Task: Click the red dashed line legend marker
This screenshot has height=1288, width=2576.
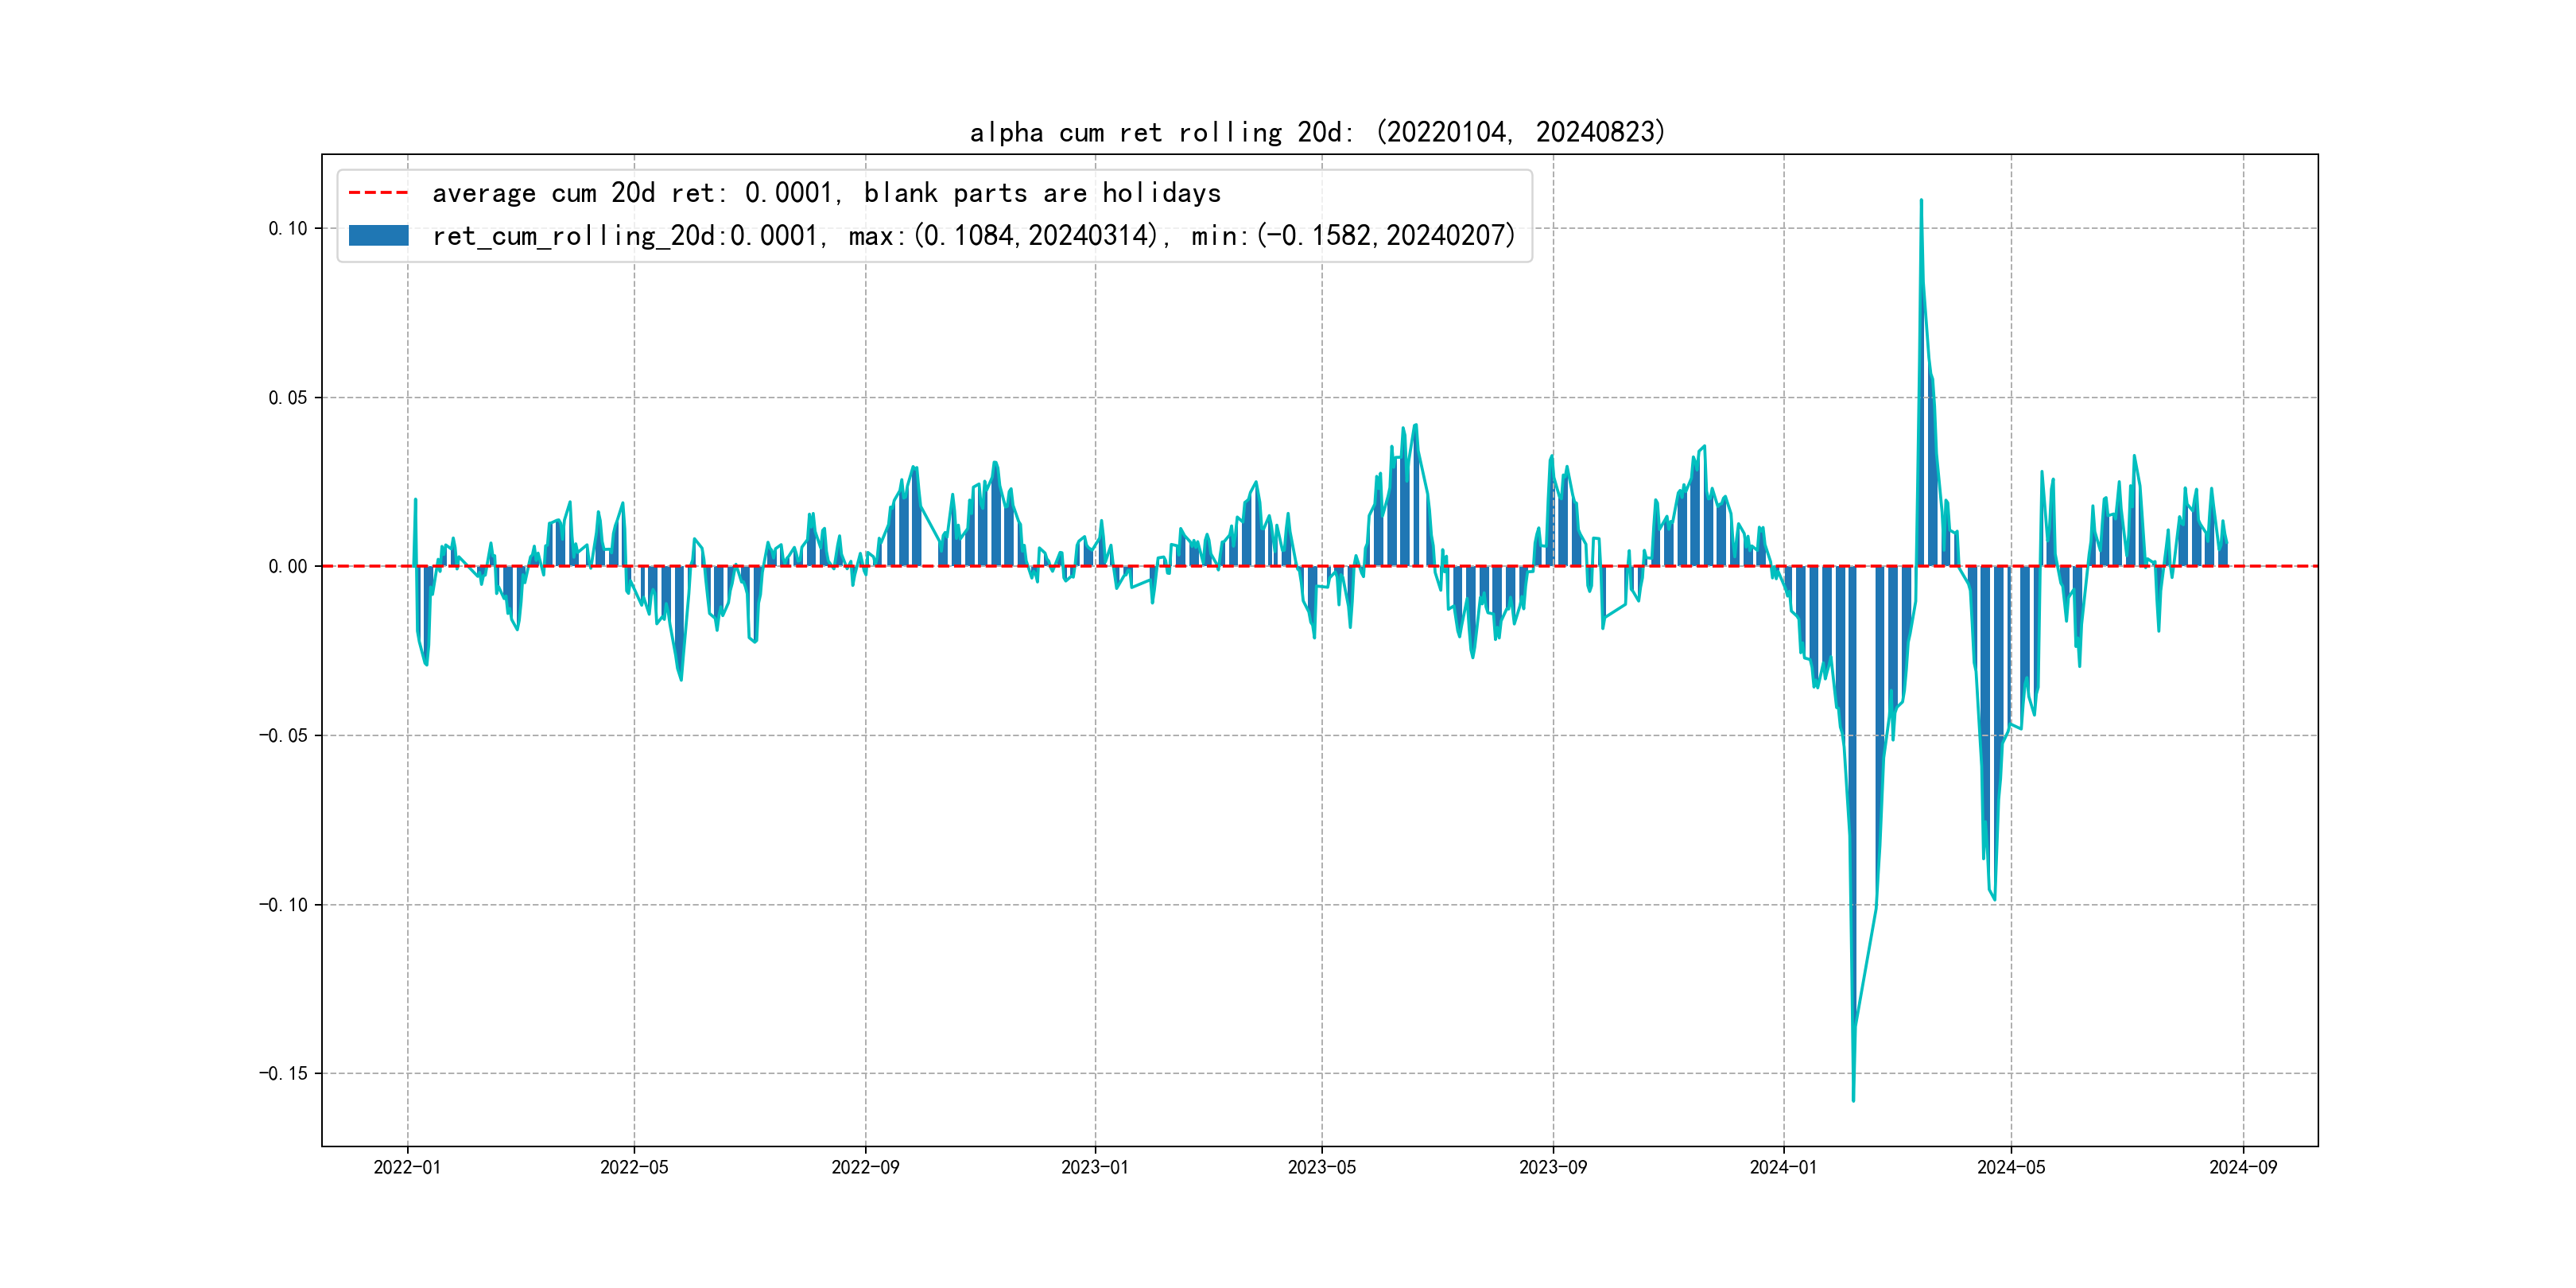Action: pos(378,193)
